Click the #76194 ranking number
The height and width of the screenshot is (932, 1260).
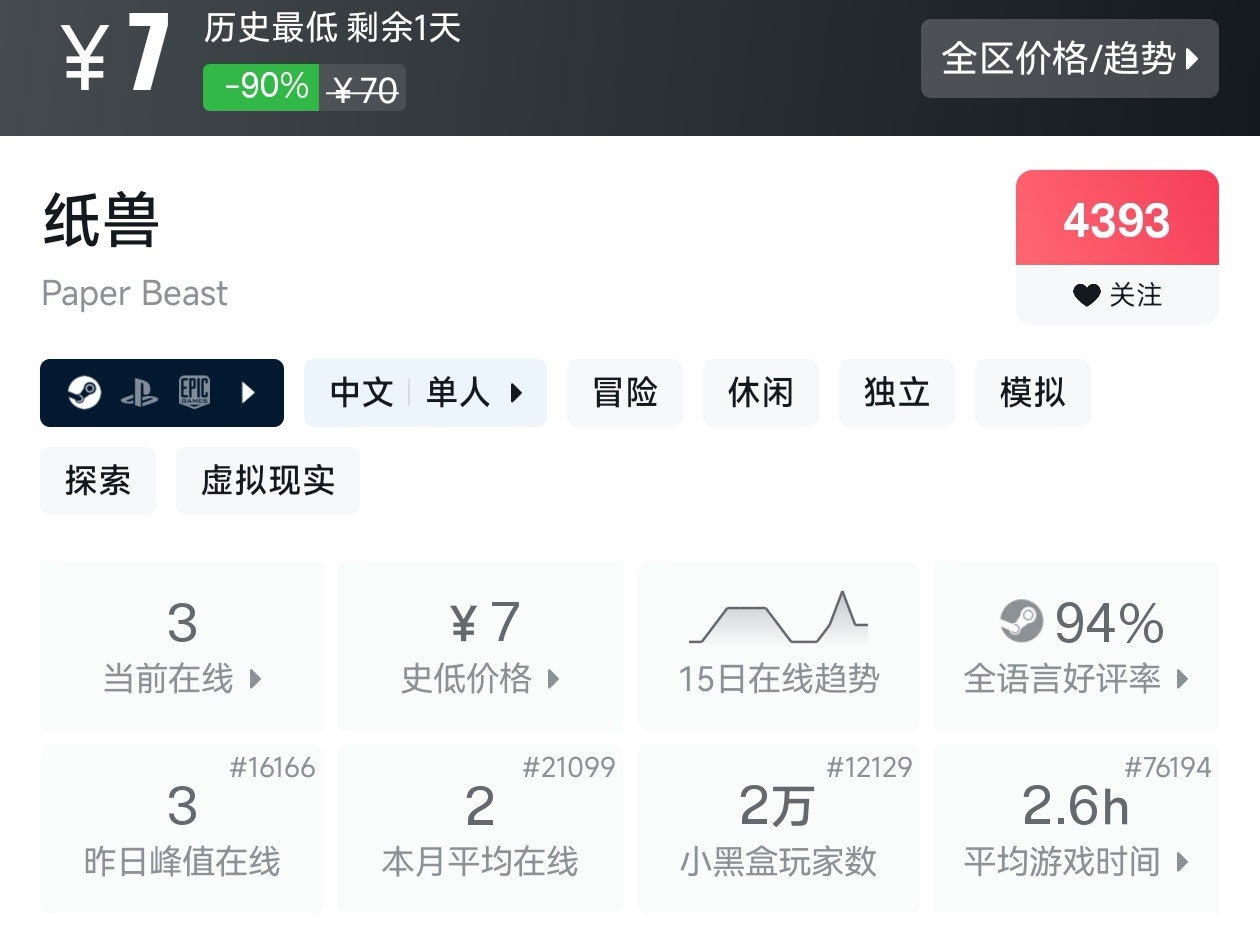(x=1168, y=767)
